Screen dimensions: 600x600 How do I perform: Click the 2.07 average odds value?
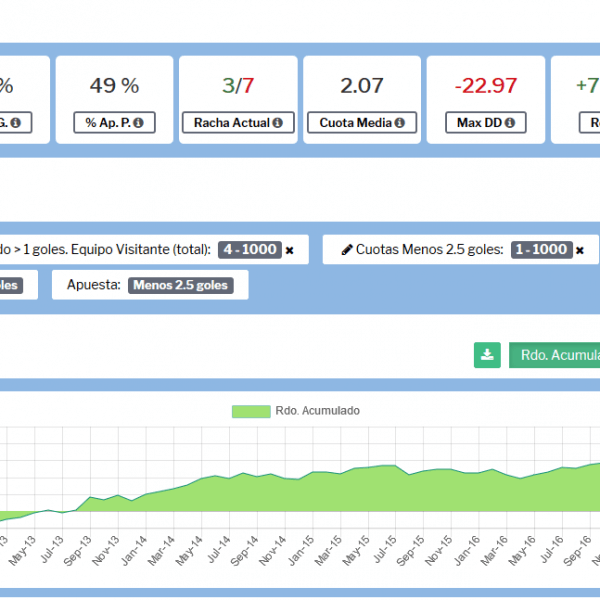pos(362,85)
